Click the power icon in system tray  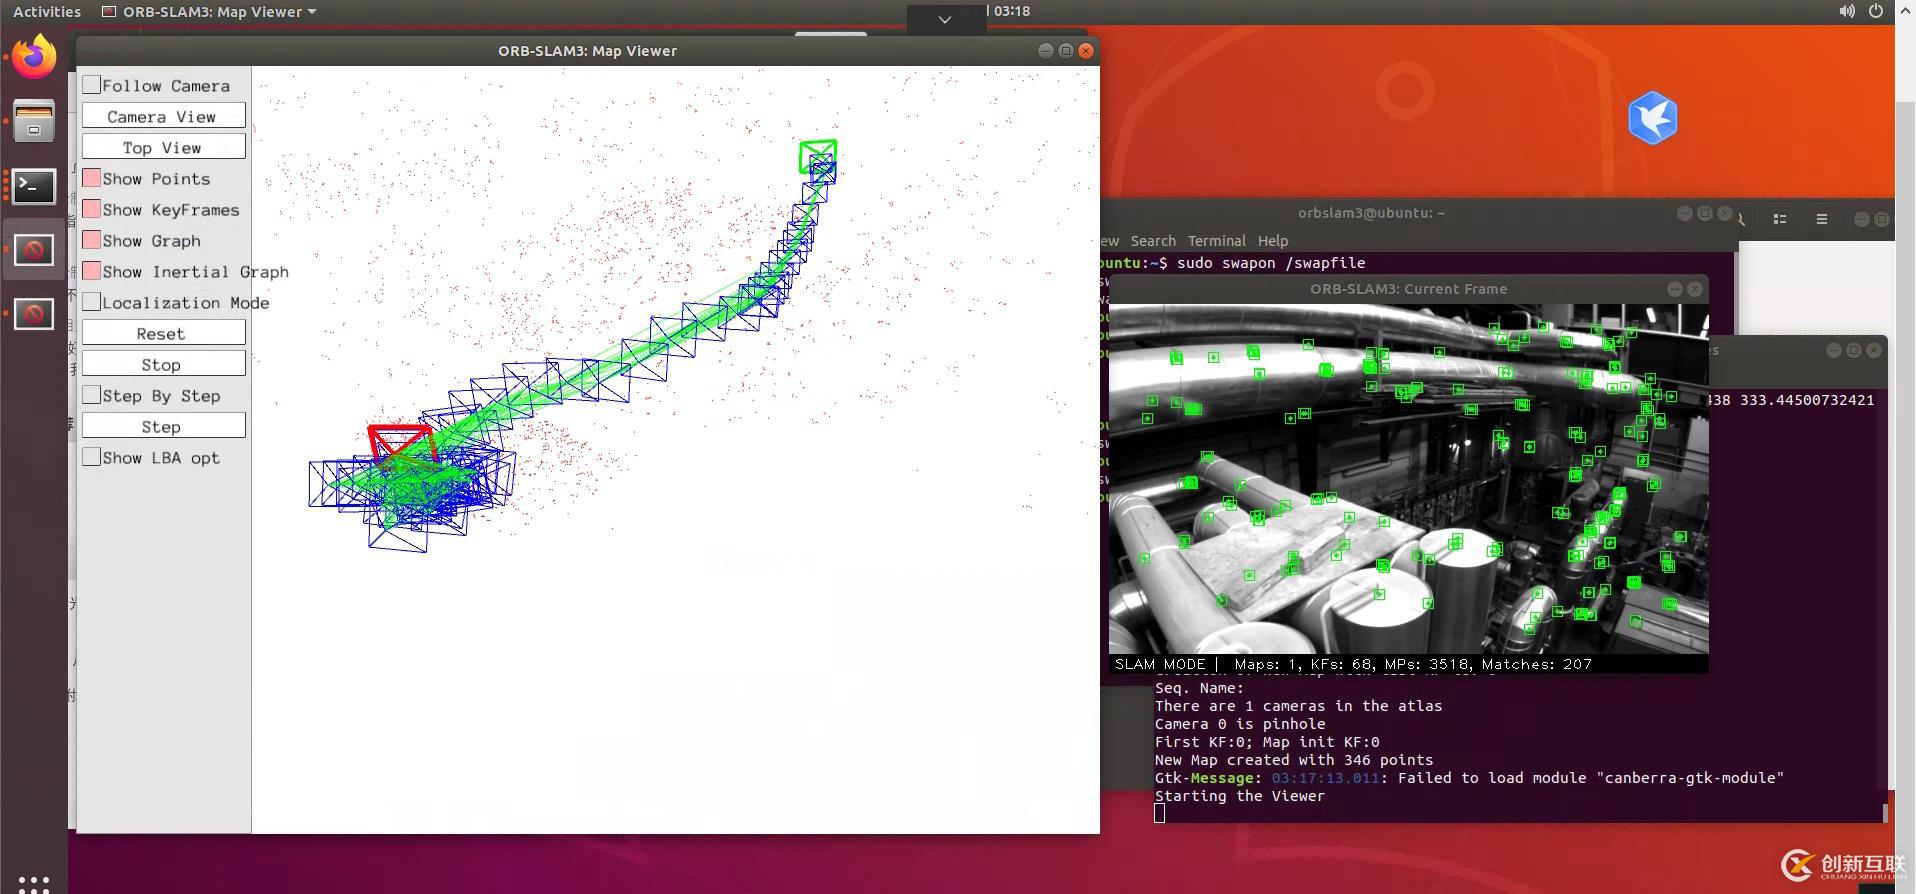(x=1876, y=11)
